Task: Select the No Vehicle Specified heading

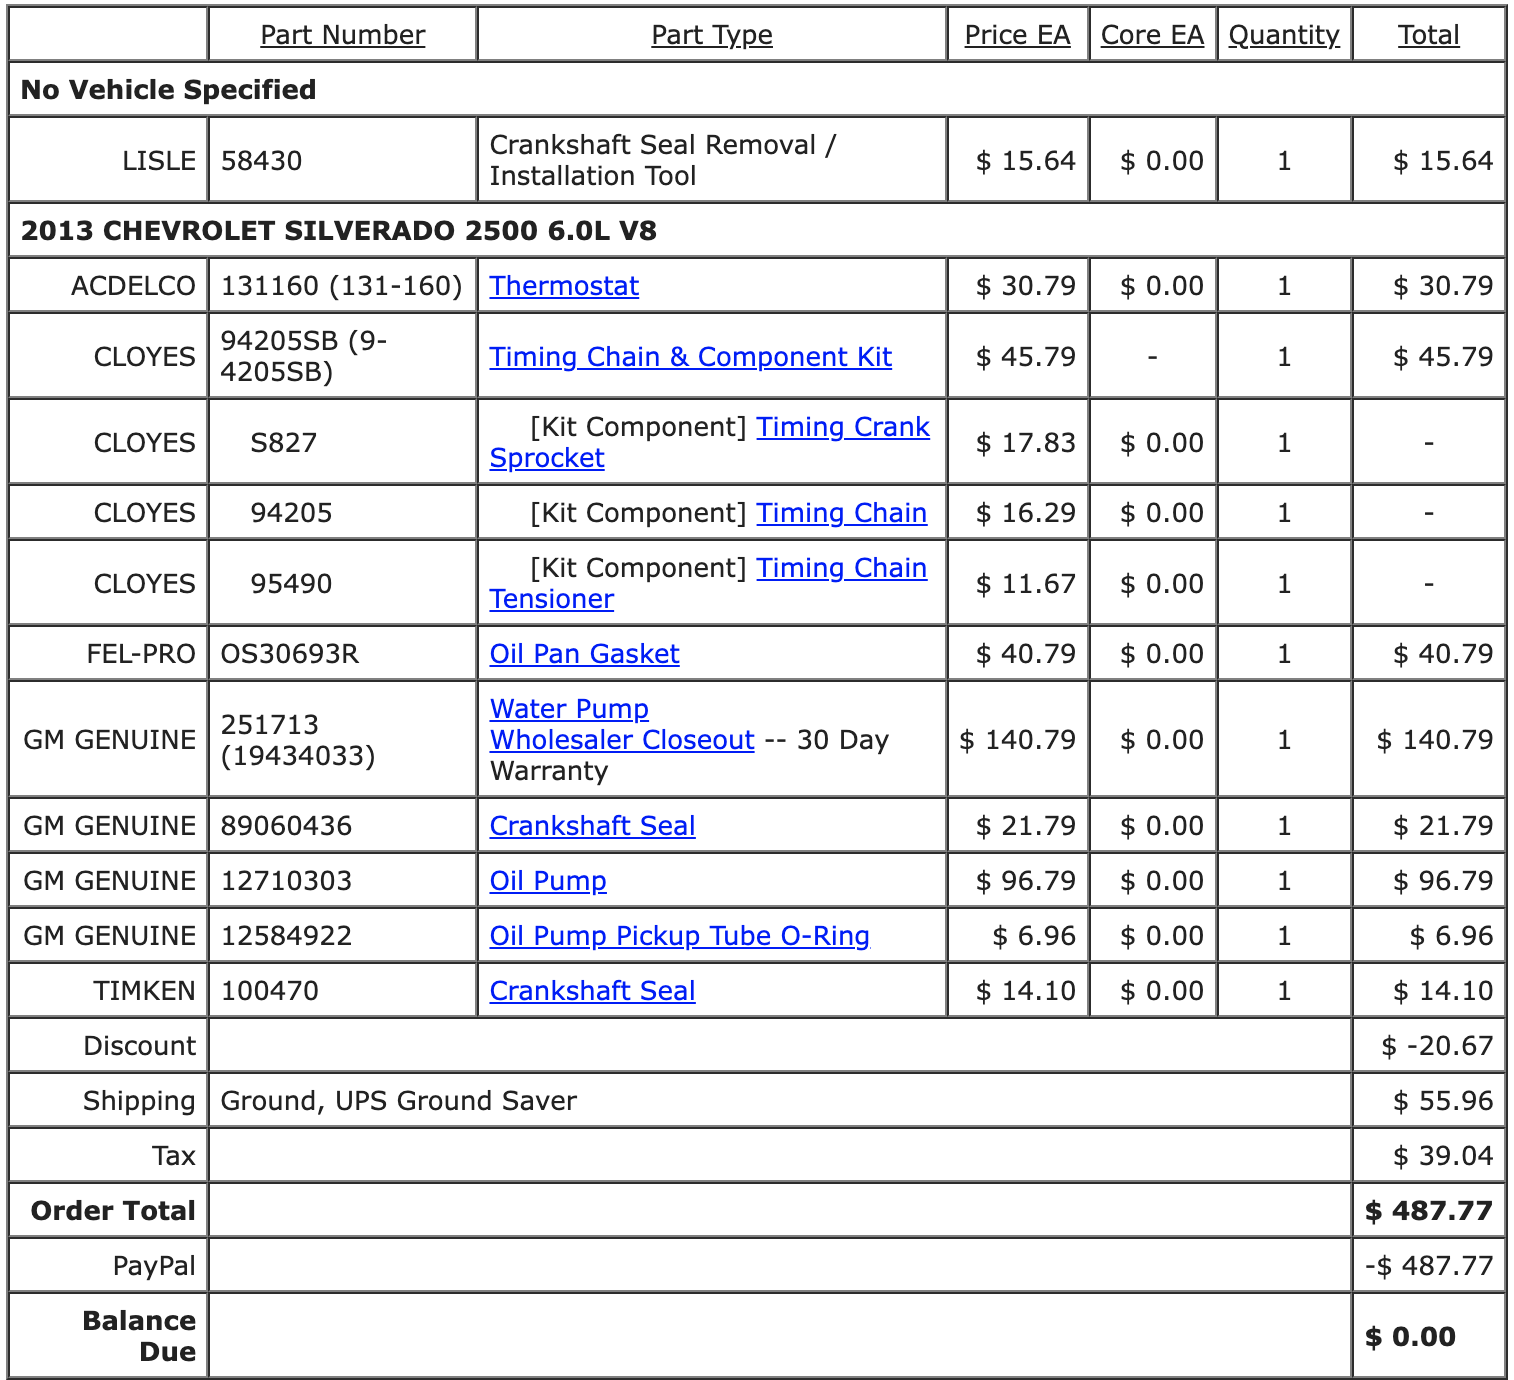Action: click(x=168, y=90)
